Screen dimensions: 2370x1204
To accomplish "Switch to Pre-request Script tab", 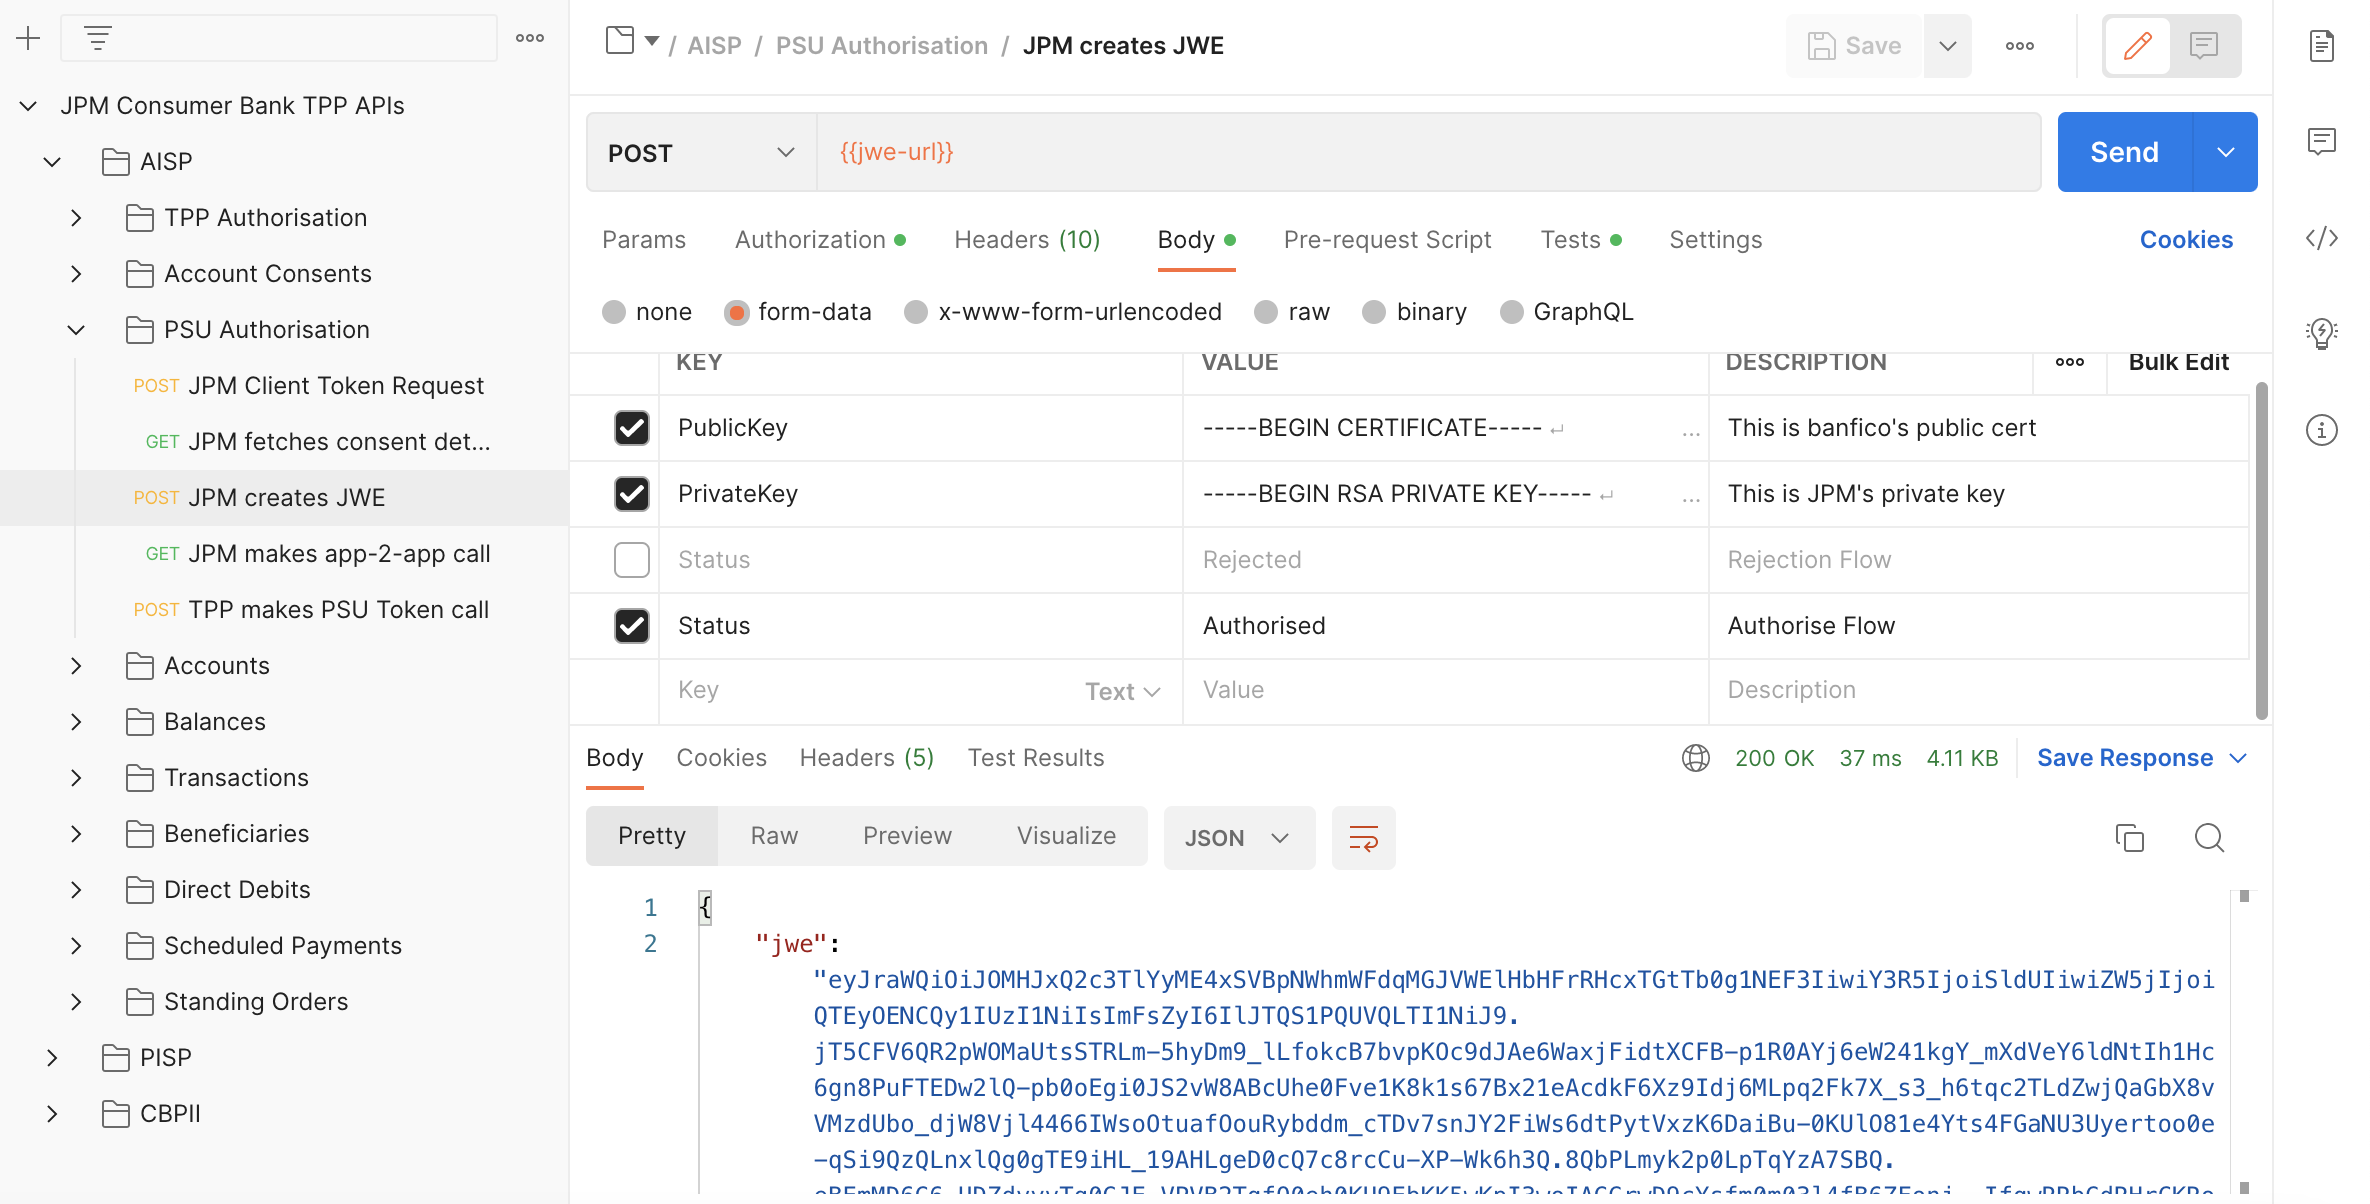I will (x=1387, y=240).
